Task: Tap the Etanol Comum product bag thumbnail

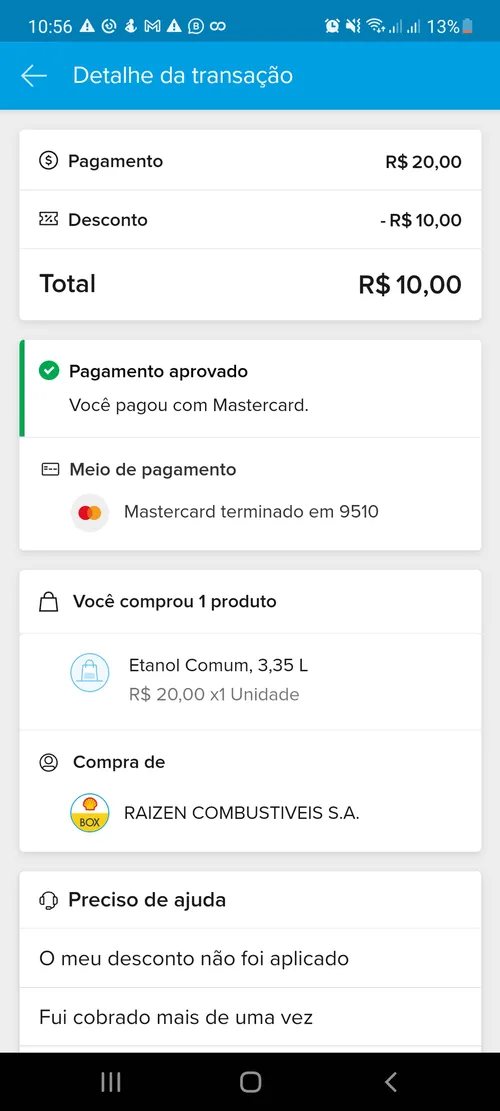Action: point(90,673)
